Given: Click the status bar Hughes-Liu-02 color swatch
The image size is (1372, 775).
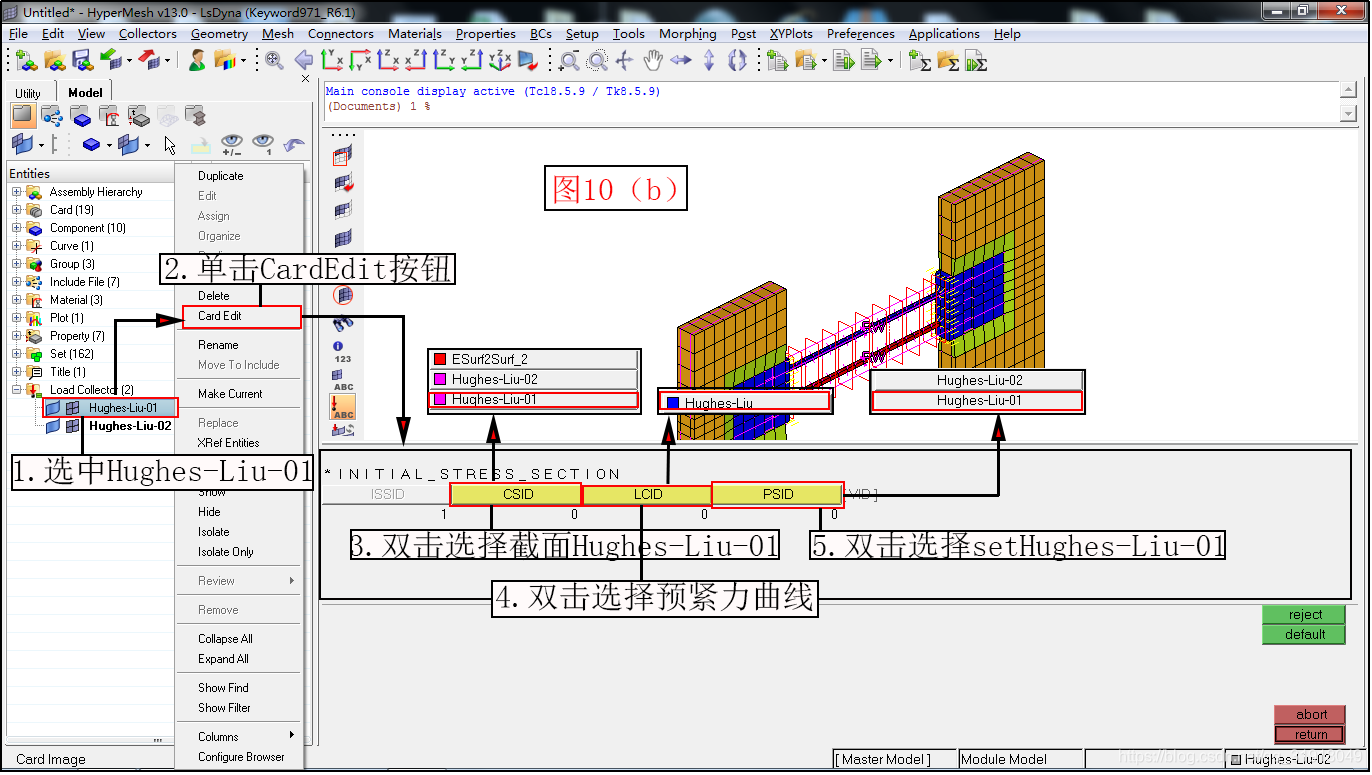Looking at the screenshot, I should 1236,760.
